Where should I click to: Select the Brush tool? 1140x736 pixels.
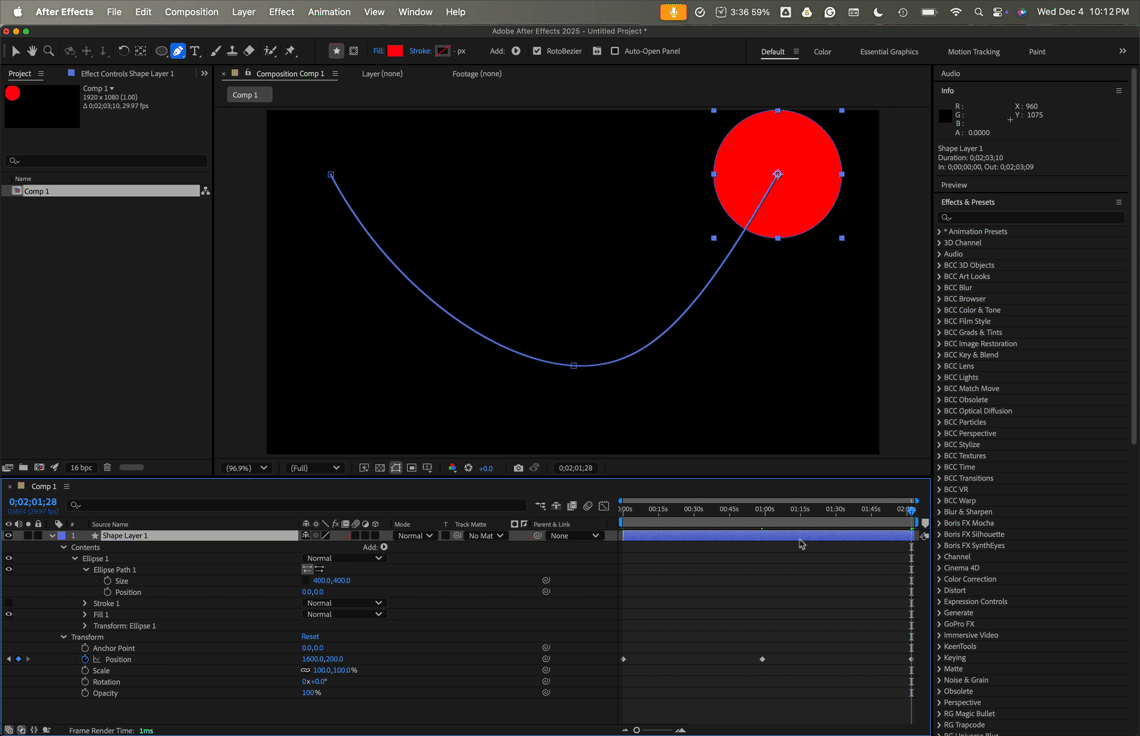pos(216,51)
